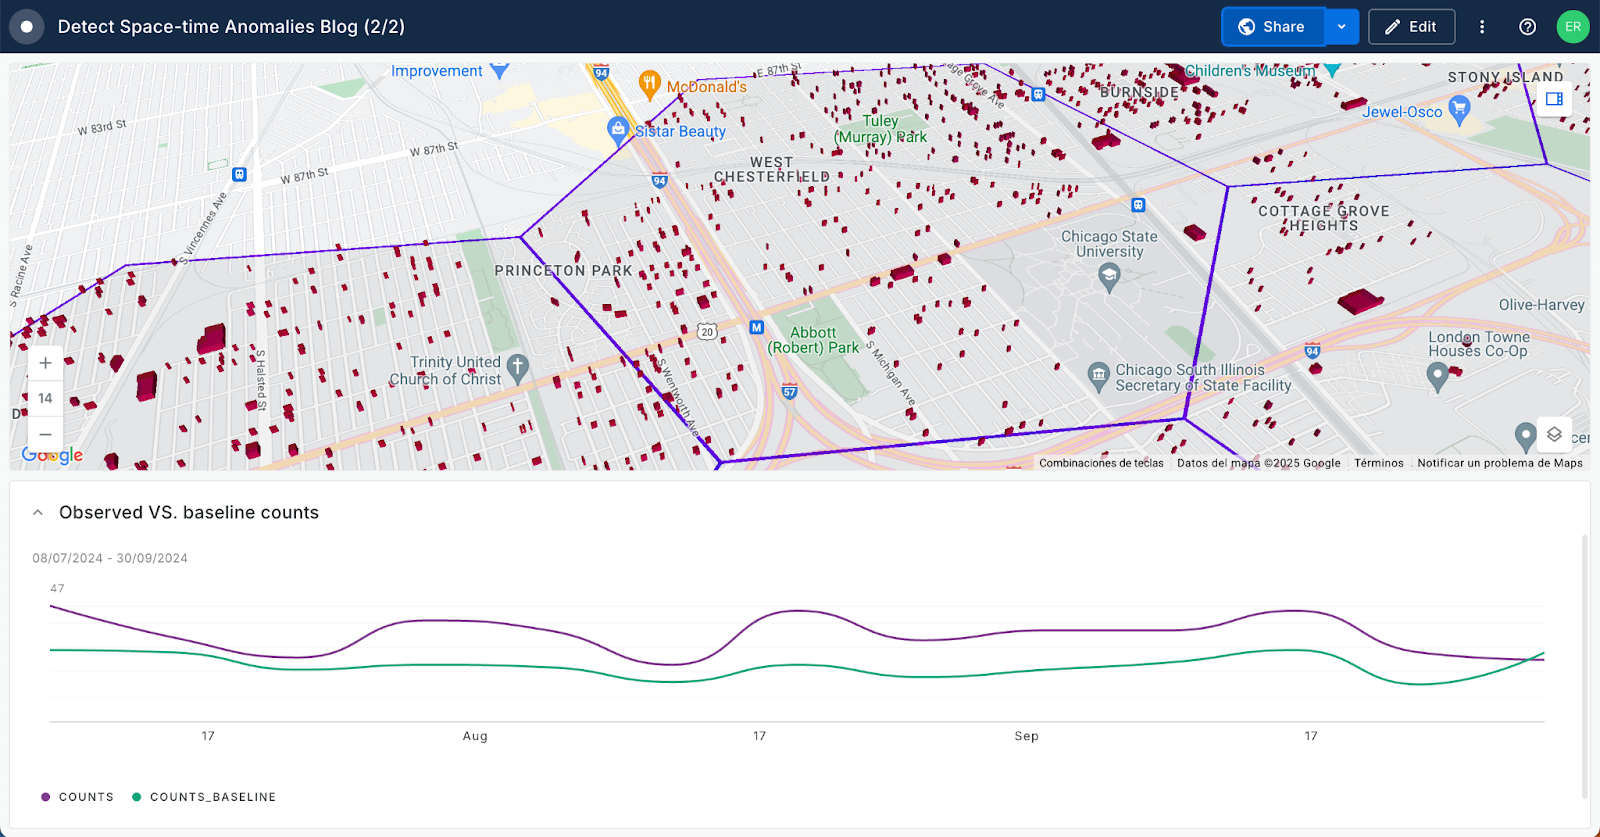The width and height of the screenshot is (1600, 837).
Task: Click the Datos del mapa ©2025 Google text
Action: (1259, 463)
